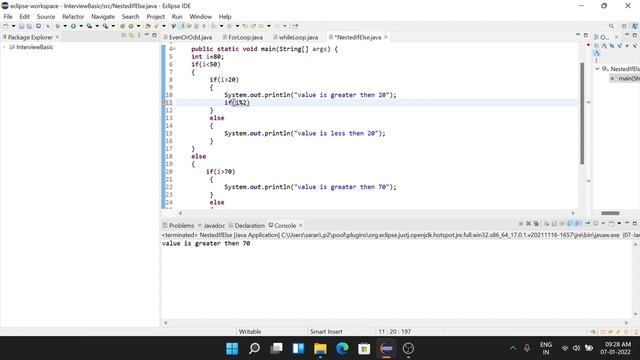Click the Clear Console icon

click(547, 224)
